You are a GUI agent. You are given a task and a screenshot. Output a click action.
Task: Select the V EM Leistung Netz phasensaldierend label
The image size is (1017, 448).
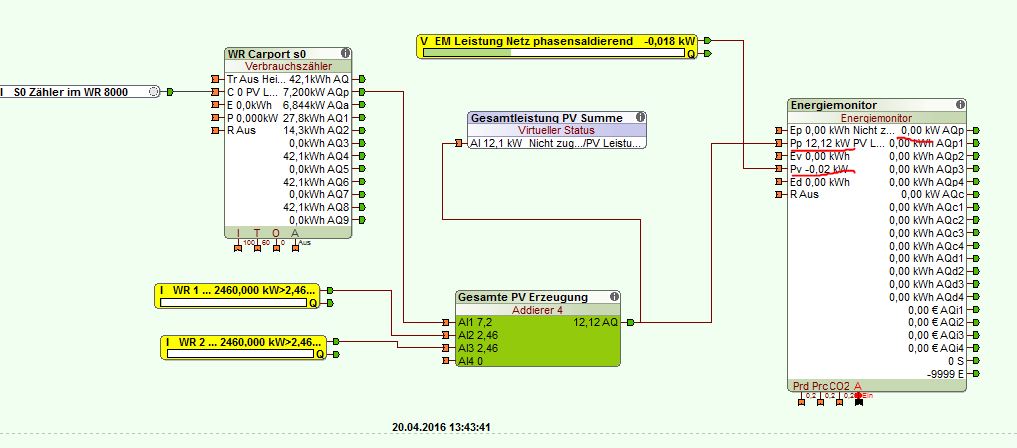pos(527,41)
